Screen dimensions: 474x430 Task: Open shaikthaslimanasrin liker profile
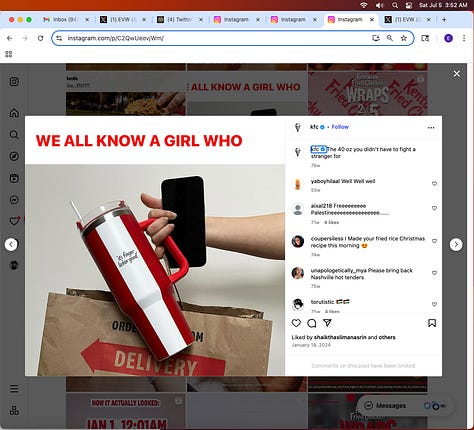[340, 337]
